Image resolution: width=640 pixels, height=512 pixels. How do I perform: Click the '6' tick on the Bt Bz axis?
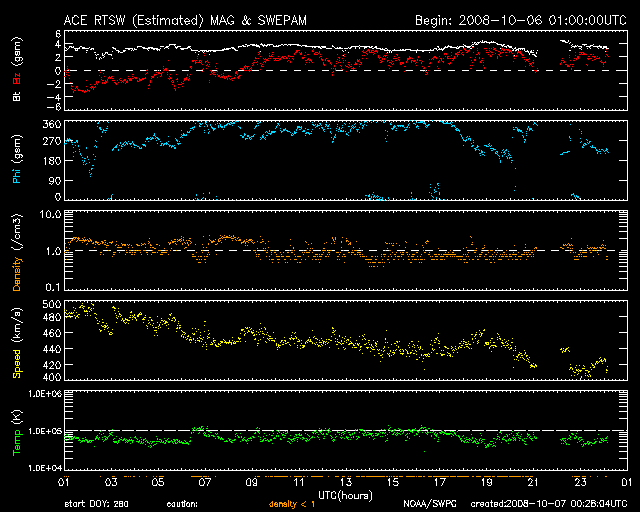58,33
